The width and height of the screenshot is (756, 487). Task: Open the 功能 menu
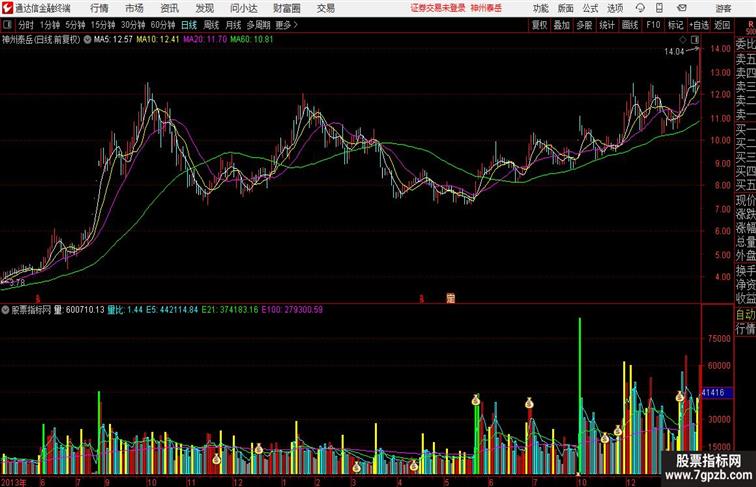click(540, 8)
